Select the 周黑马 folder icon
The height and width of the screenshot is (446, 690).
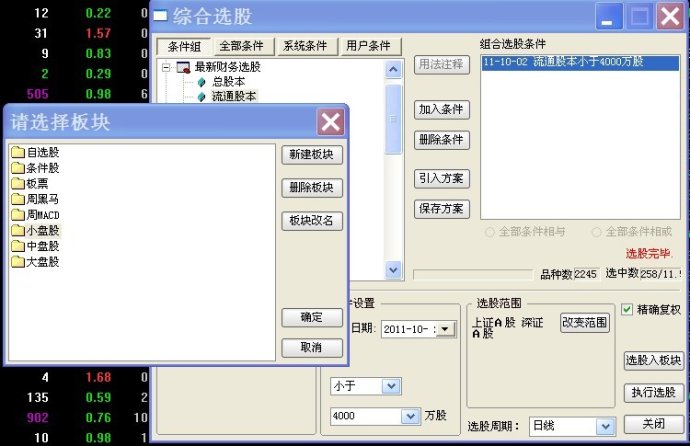pyautogui.click(x=18, y=199)
